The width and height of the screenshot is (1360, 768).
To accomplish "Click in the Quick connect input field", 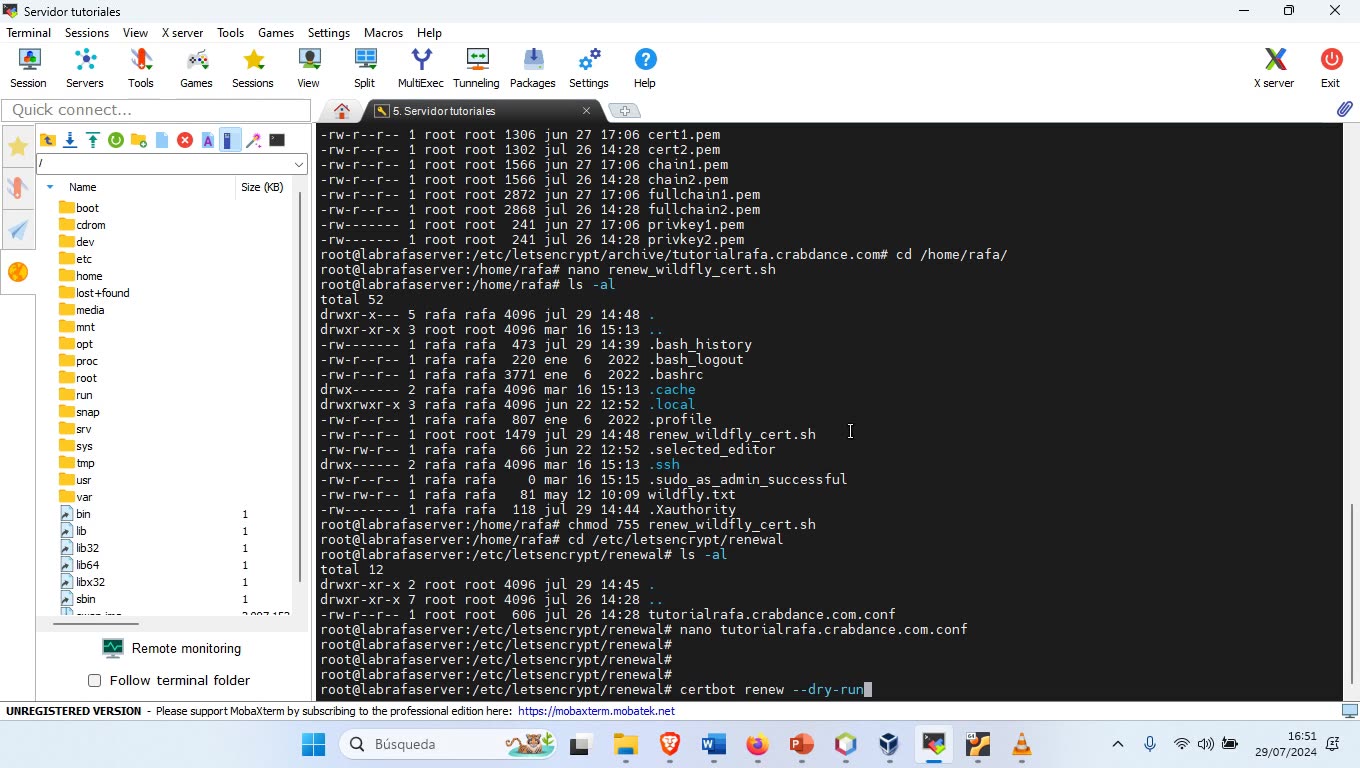I will 155,110.
